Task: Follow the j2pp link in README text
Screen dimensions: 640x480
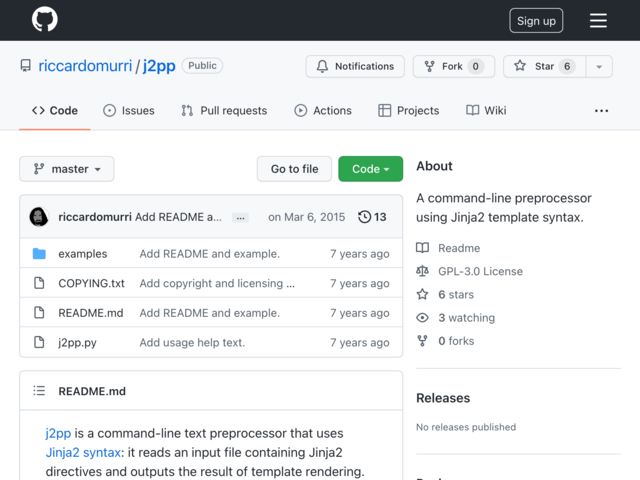Action: point(58,433)
